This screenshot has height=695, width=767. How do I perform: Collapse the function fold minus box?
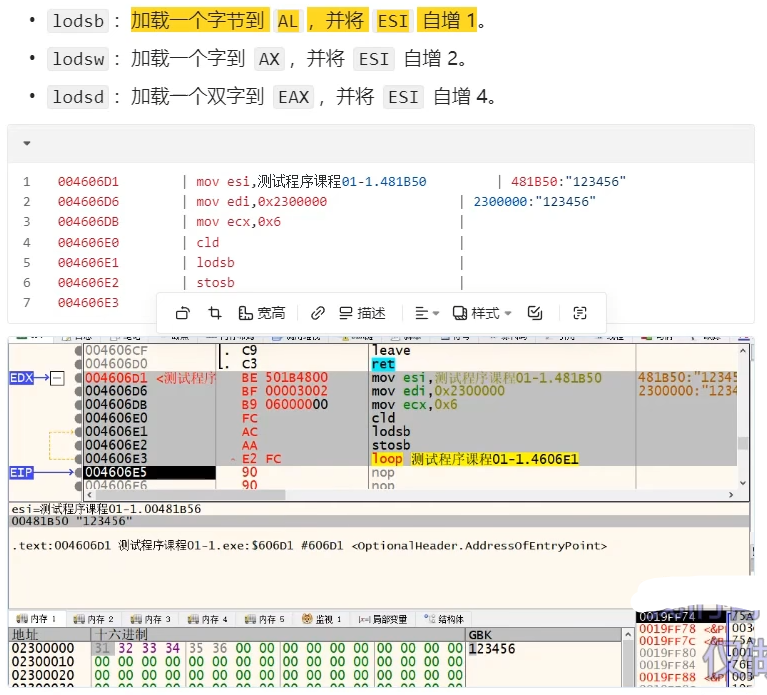click(x=56, y=378)
